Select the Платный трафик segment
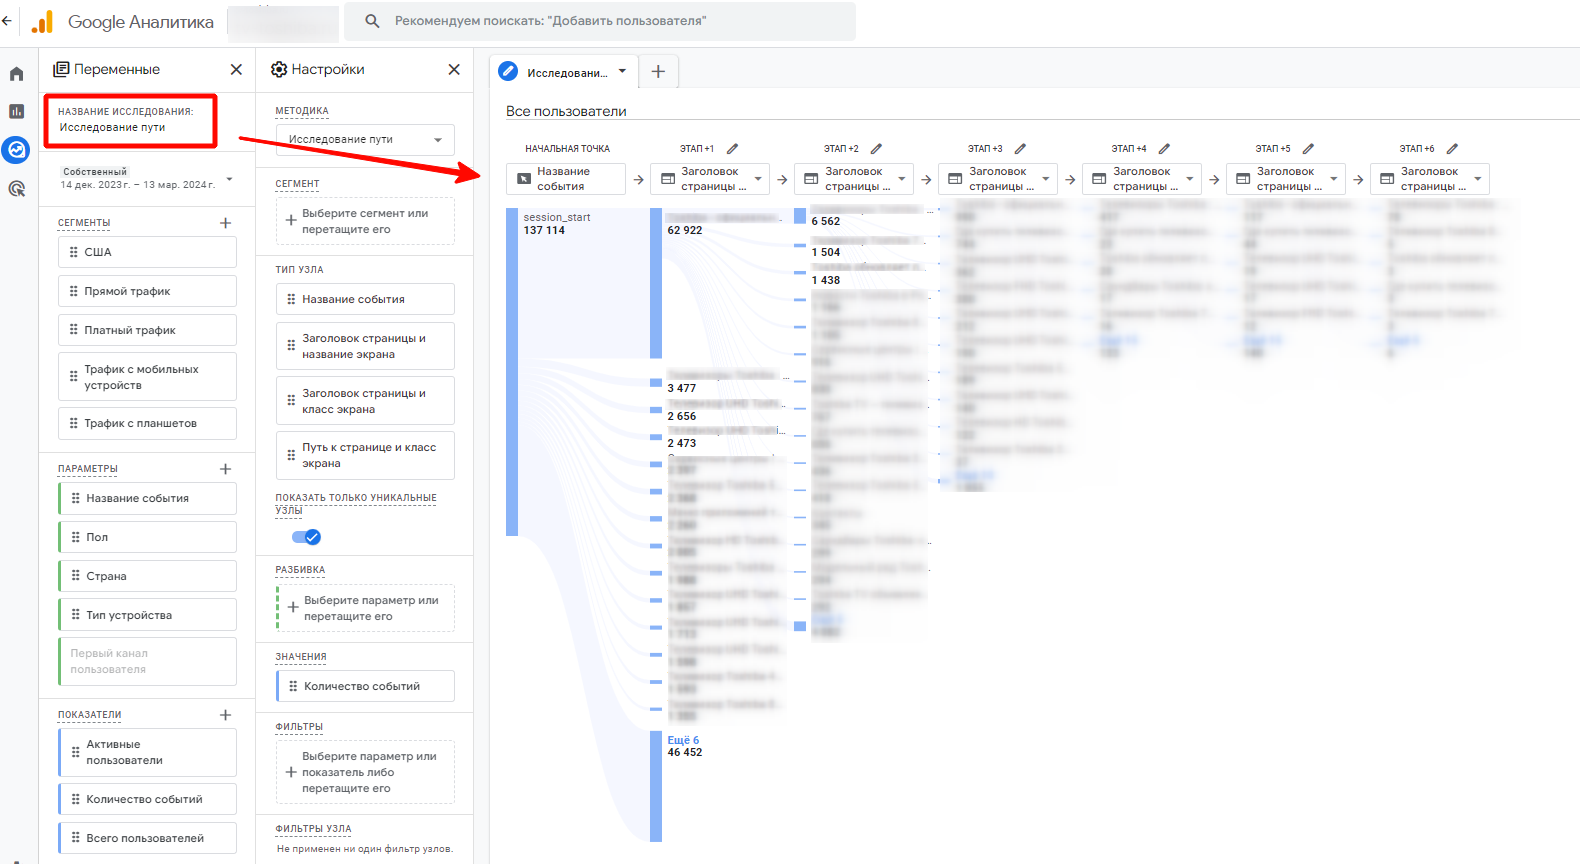 pos(147,330)
